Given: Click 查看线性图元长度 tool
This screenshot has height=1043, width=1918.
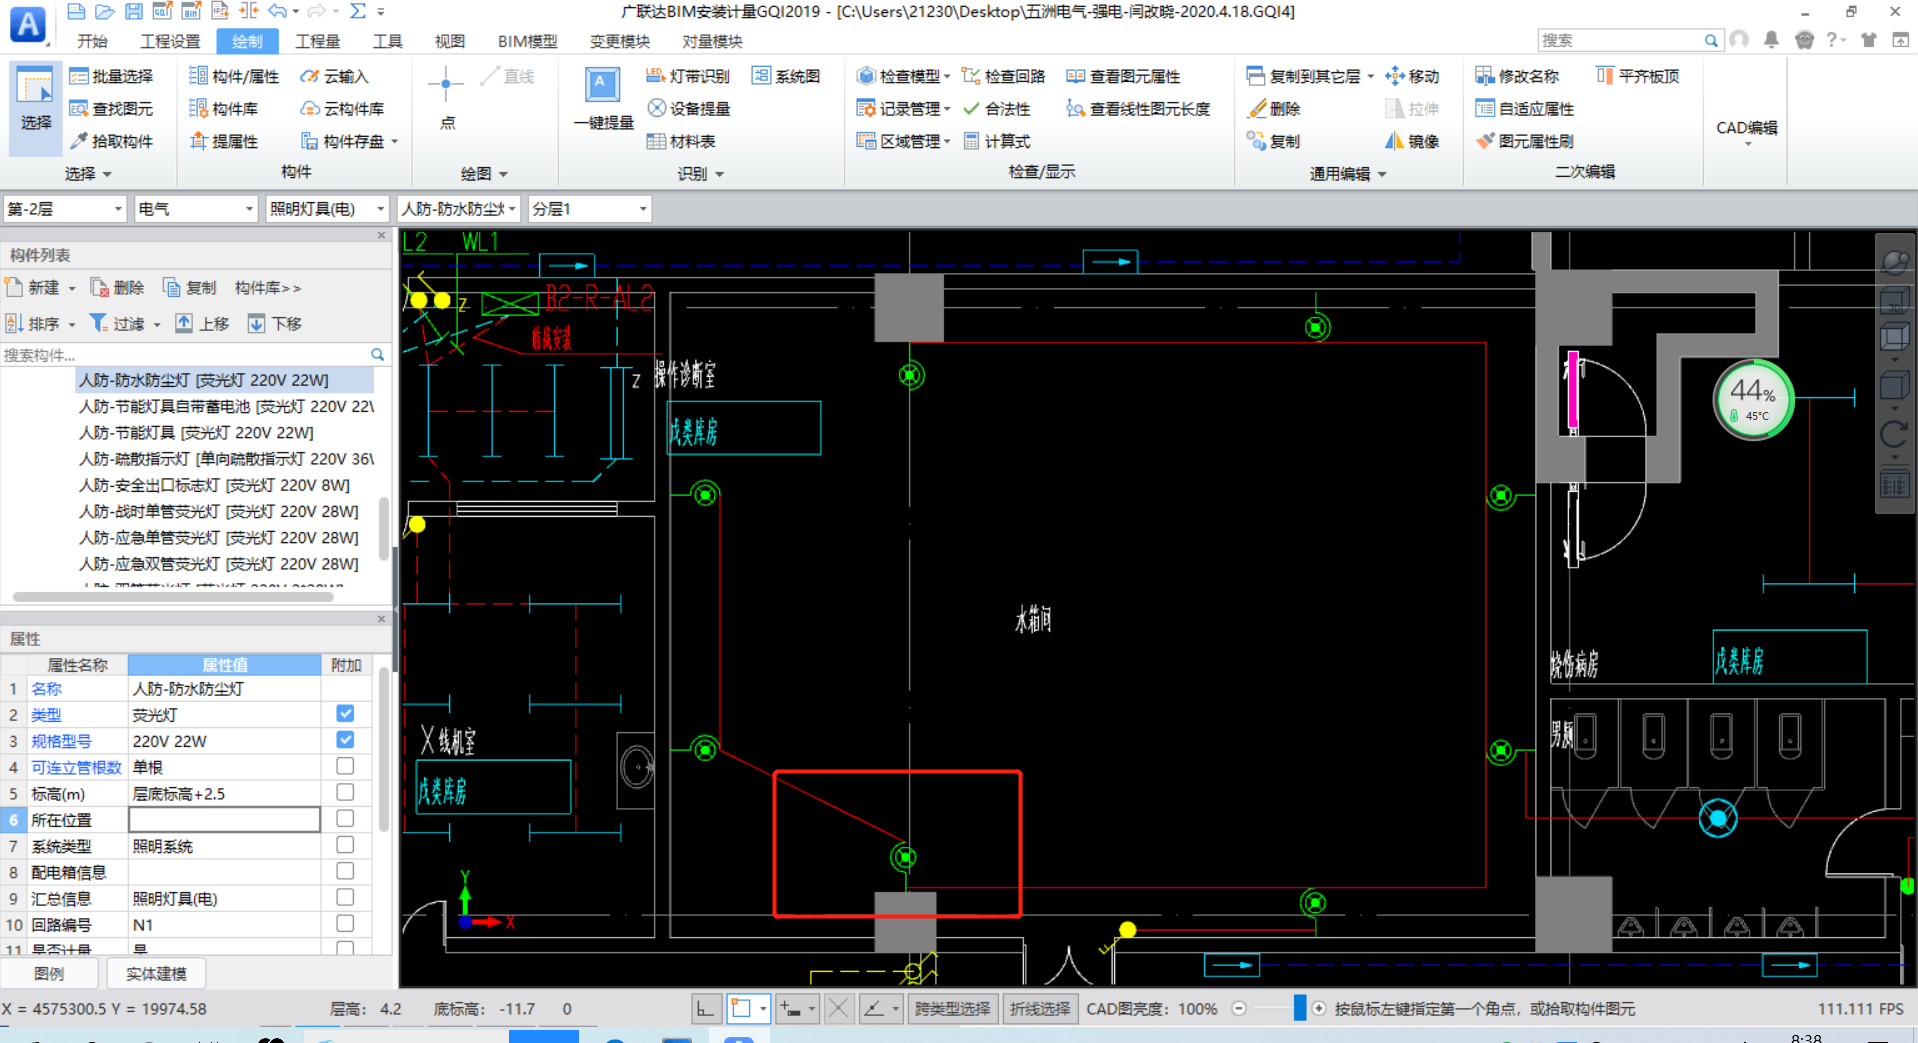Looking at the screenshot, I should (x=1138, y=109).
